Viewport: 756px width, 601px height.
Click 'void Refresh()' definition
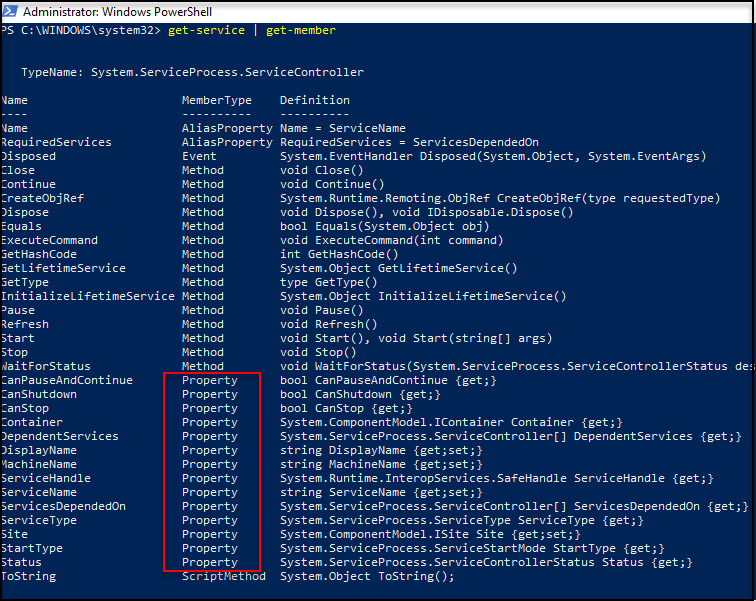329,324
